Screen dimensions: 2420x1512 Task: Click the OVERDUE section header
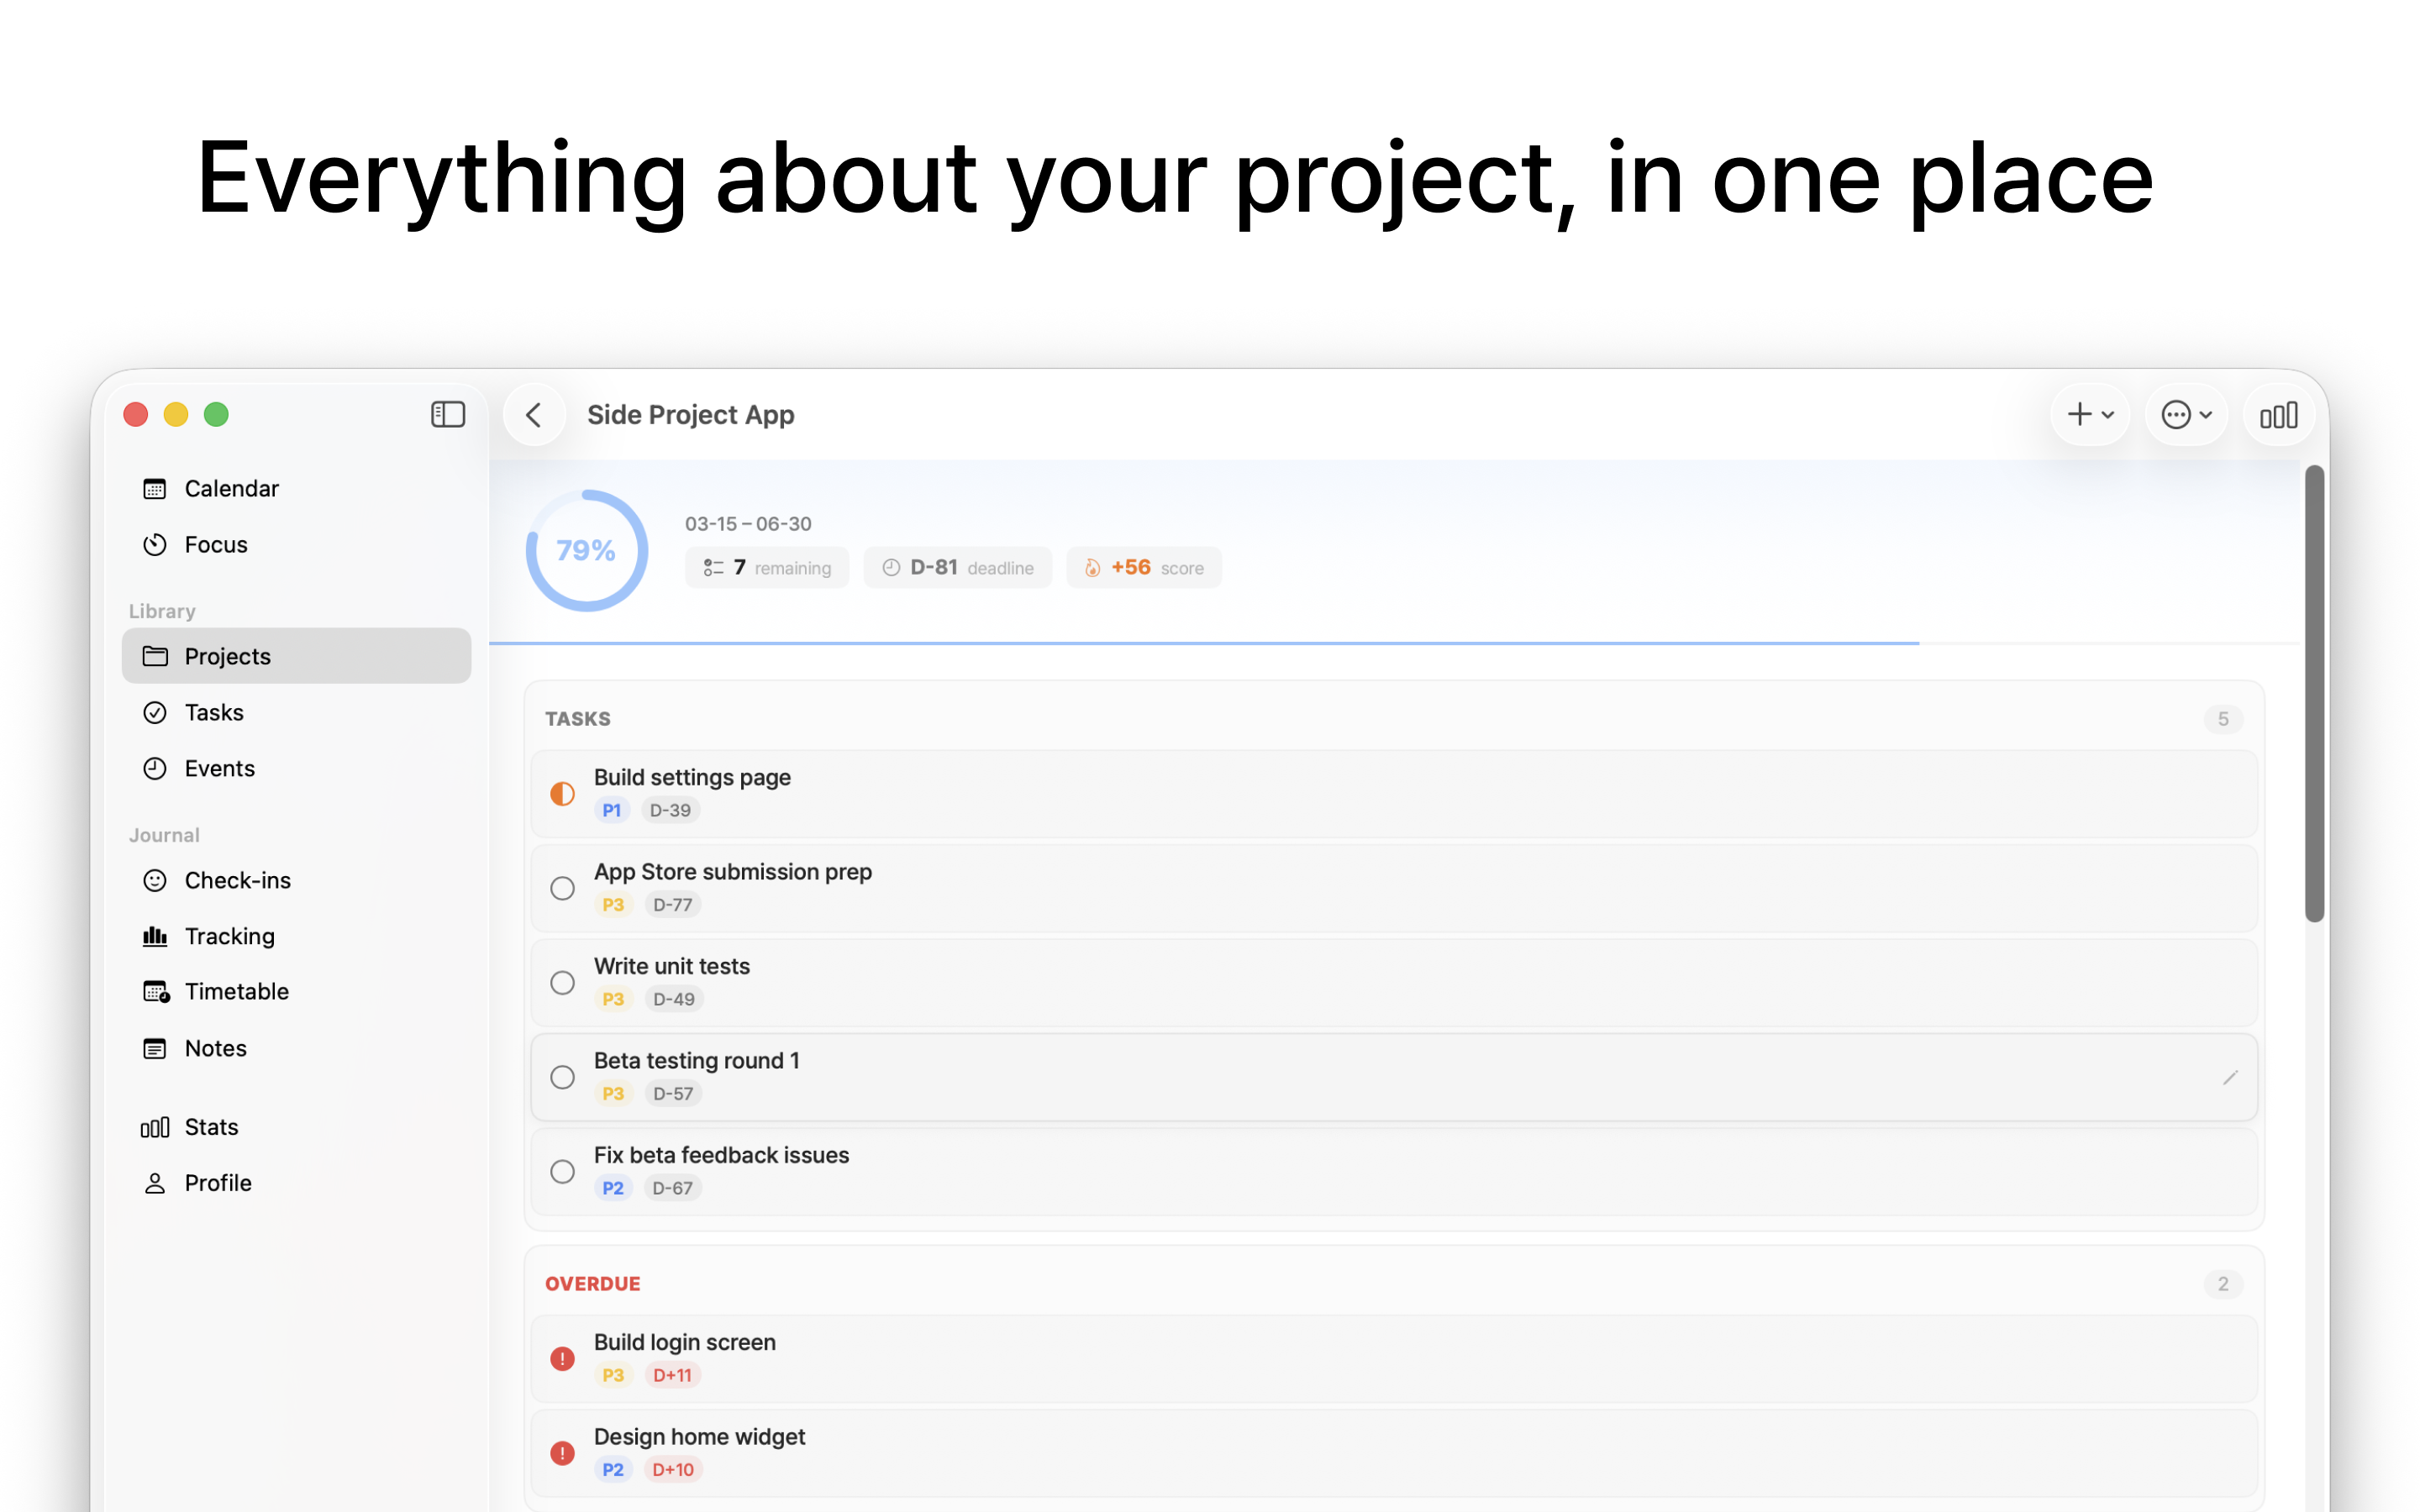pos(593,1284)
